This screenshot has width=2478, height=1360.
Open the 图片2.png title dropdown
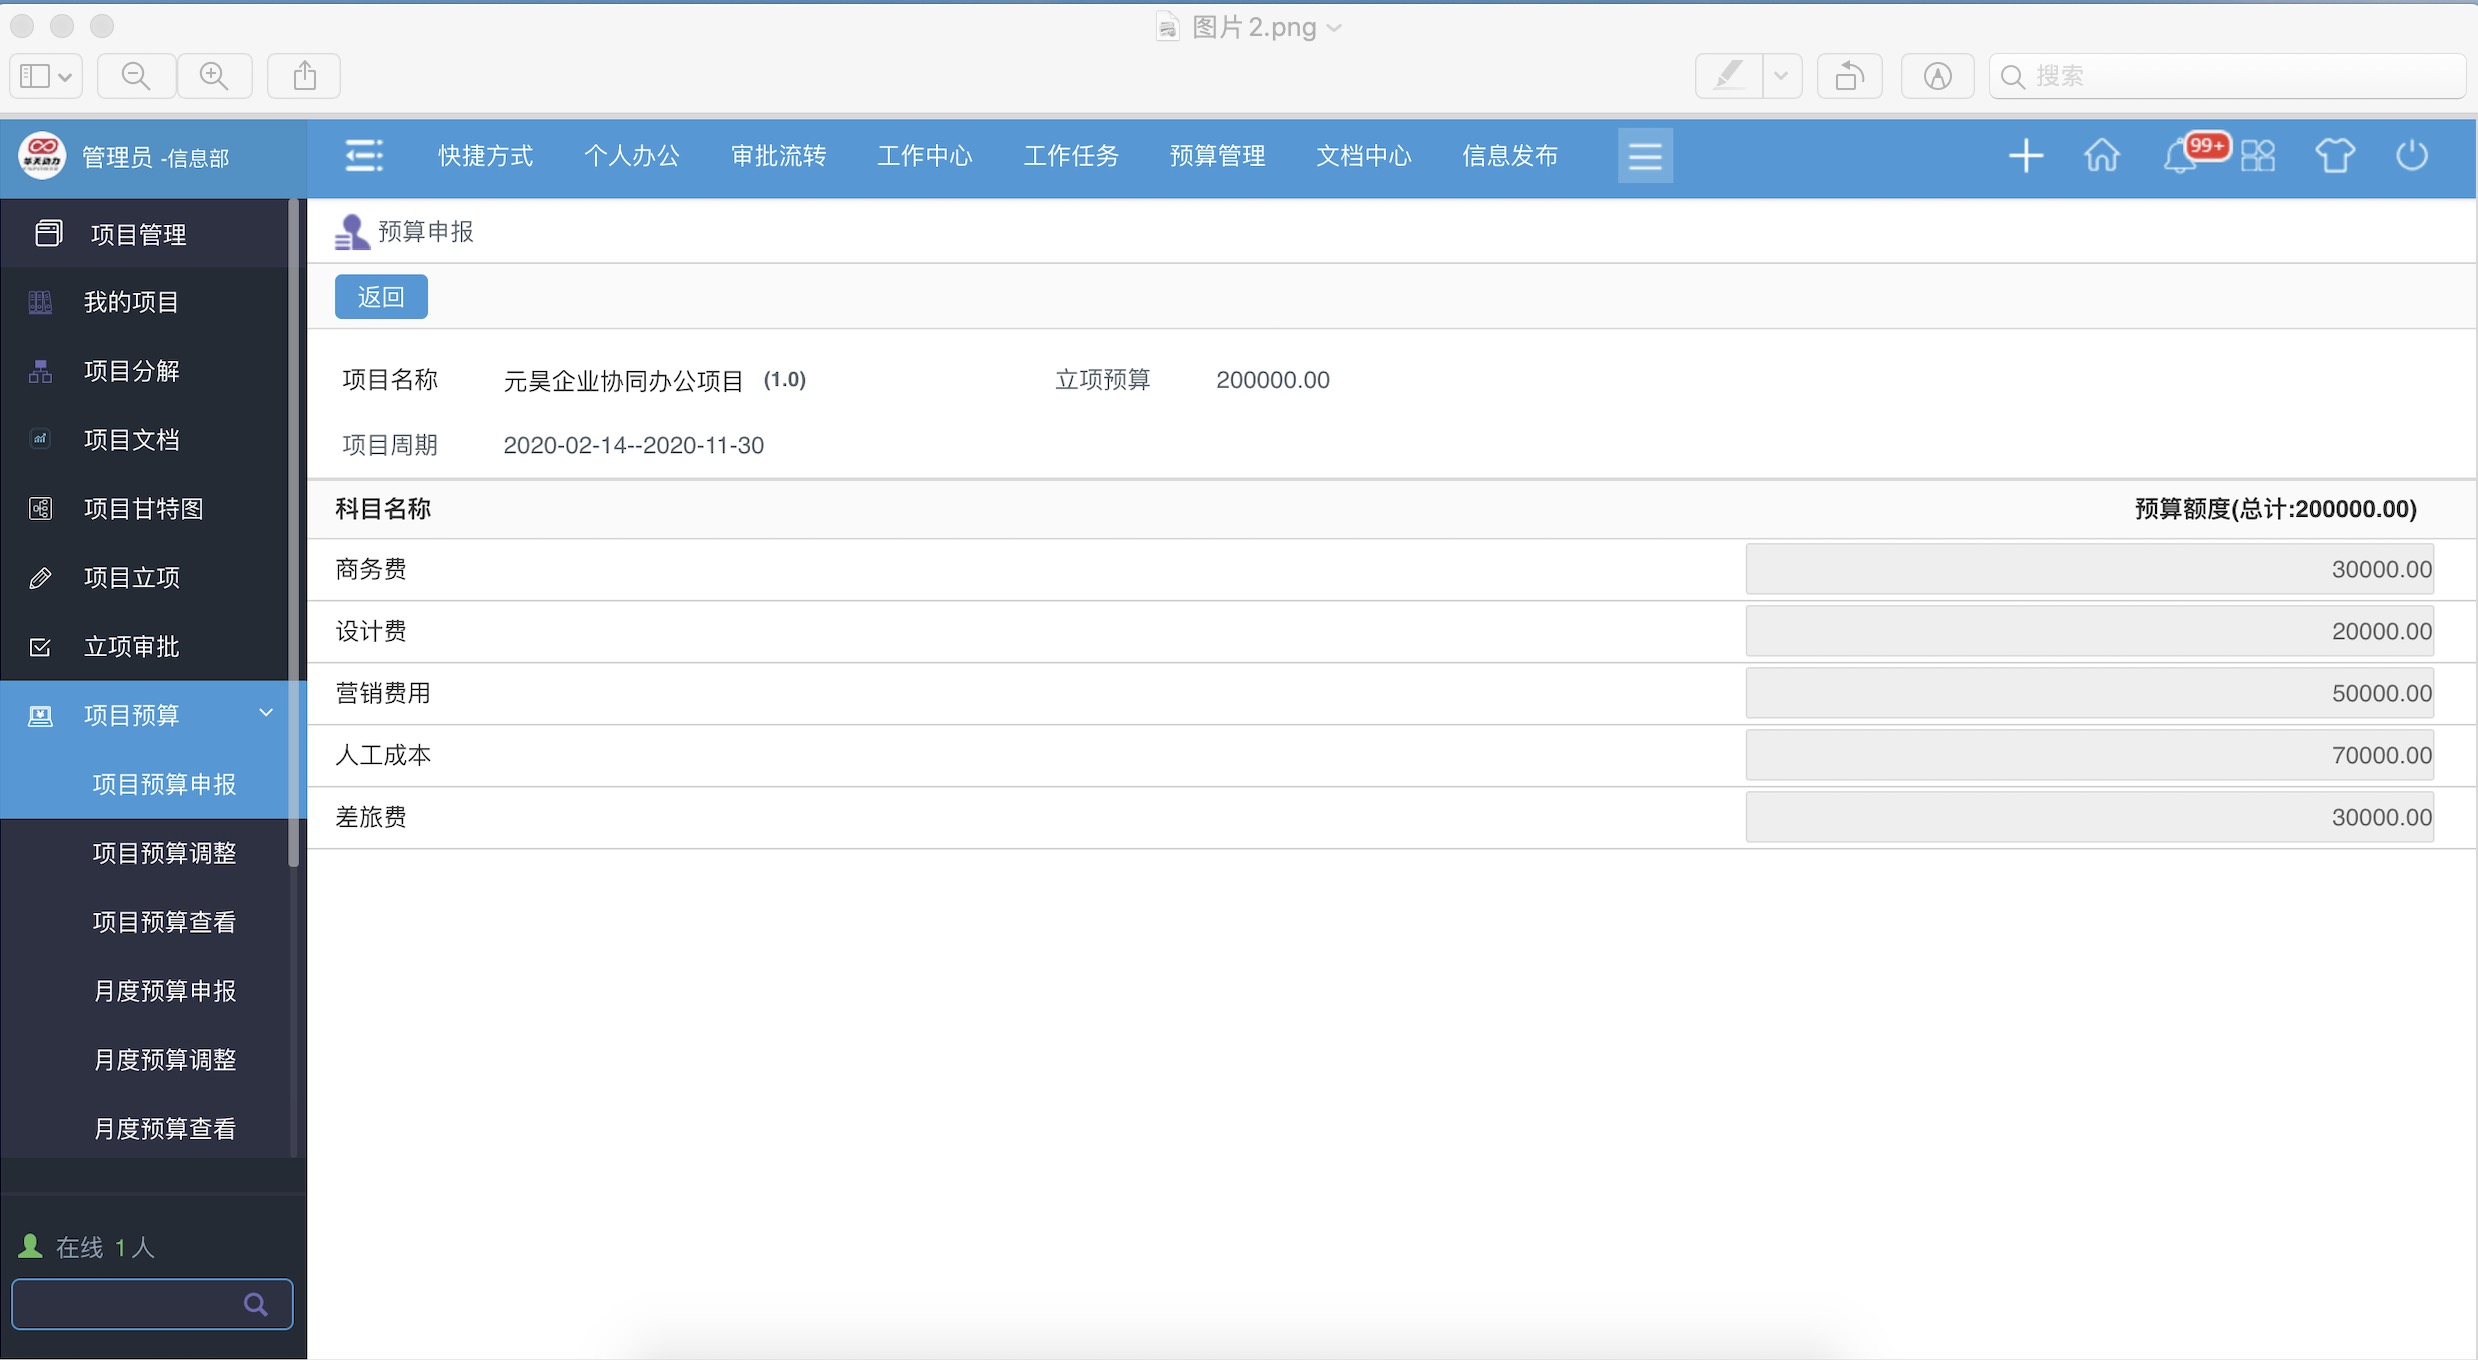point(1335,27)
